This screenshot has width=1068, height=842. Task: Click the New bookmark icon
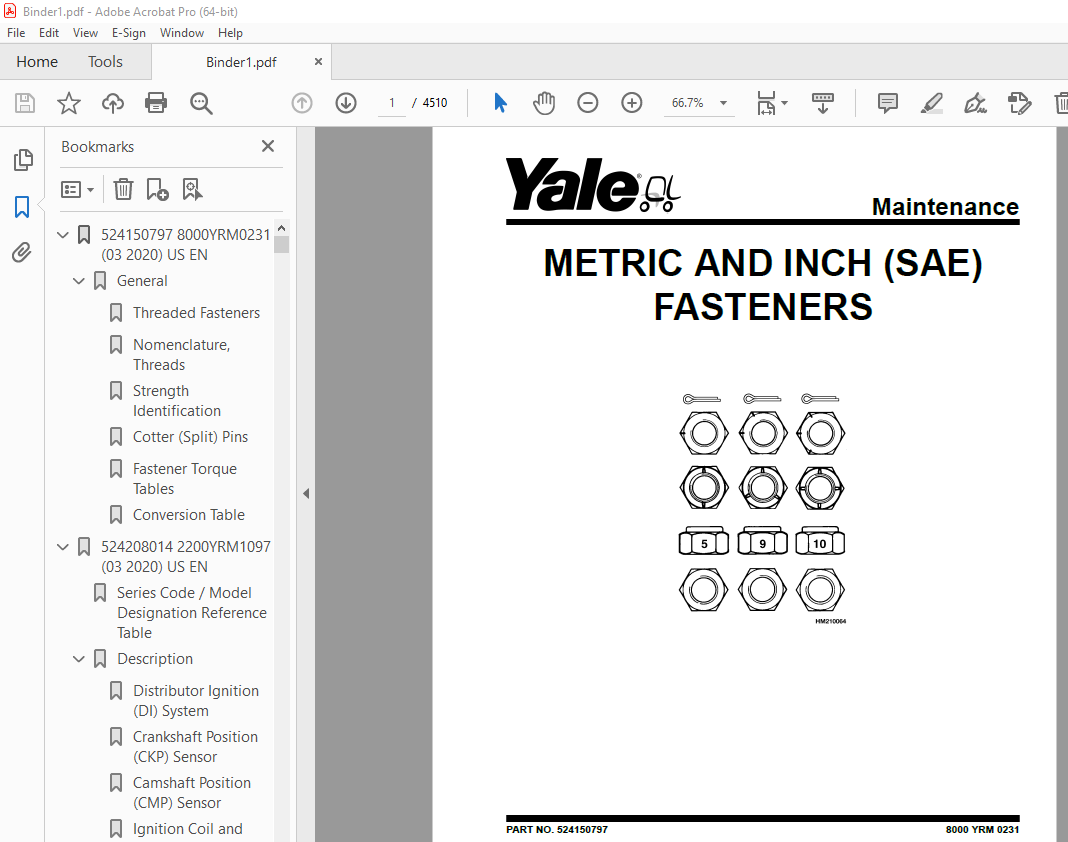(157, 189)
